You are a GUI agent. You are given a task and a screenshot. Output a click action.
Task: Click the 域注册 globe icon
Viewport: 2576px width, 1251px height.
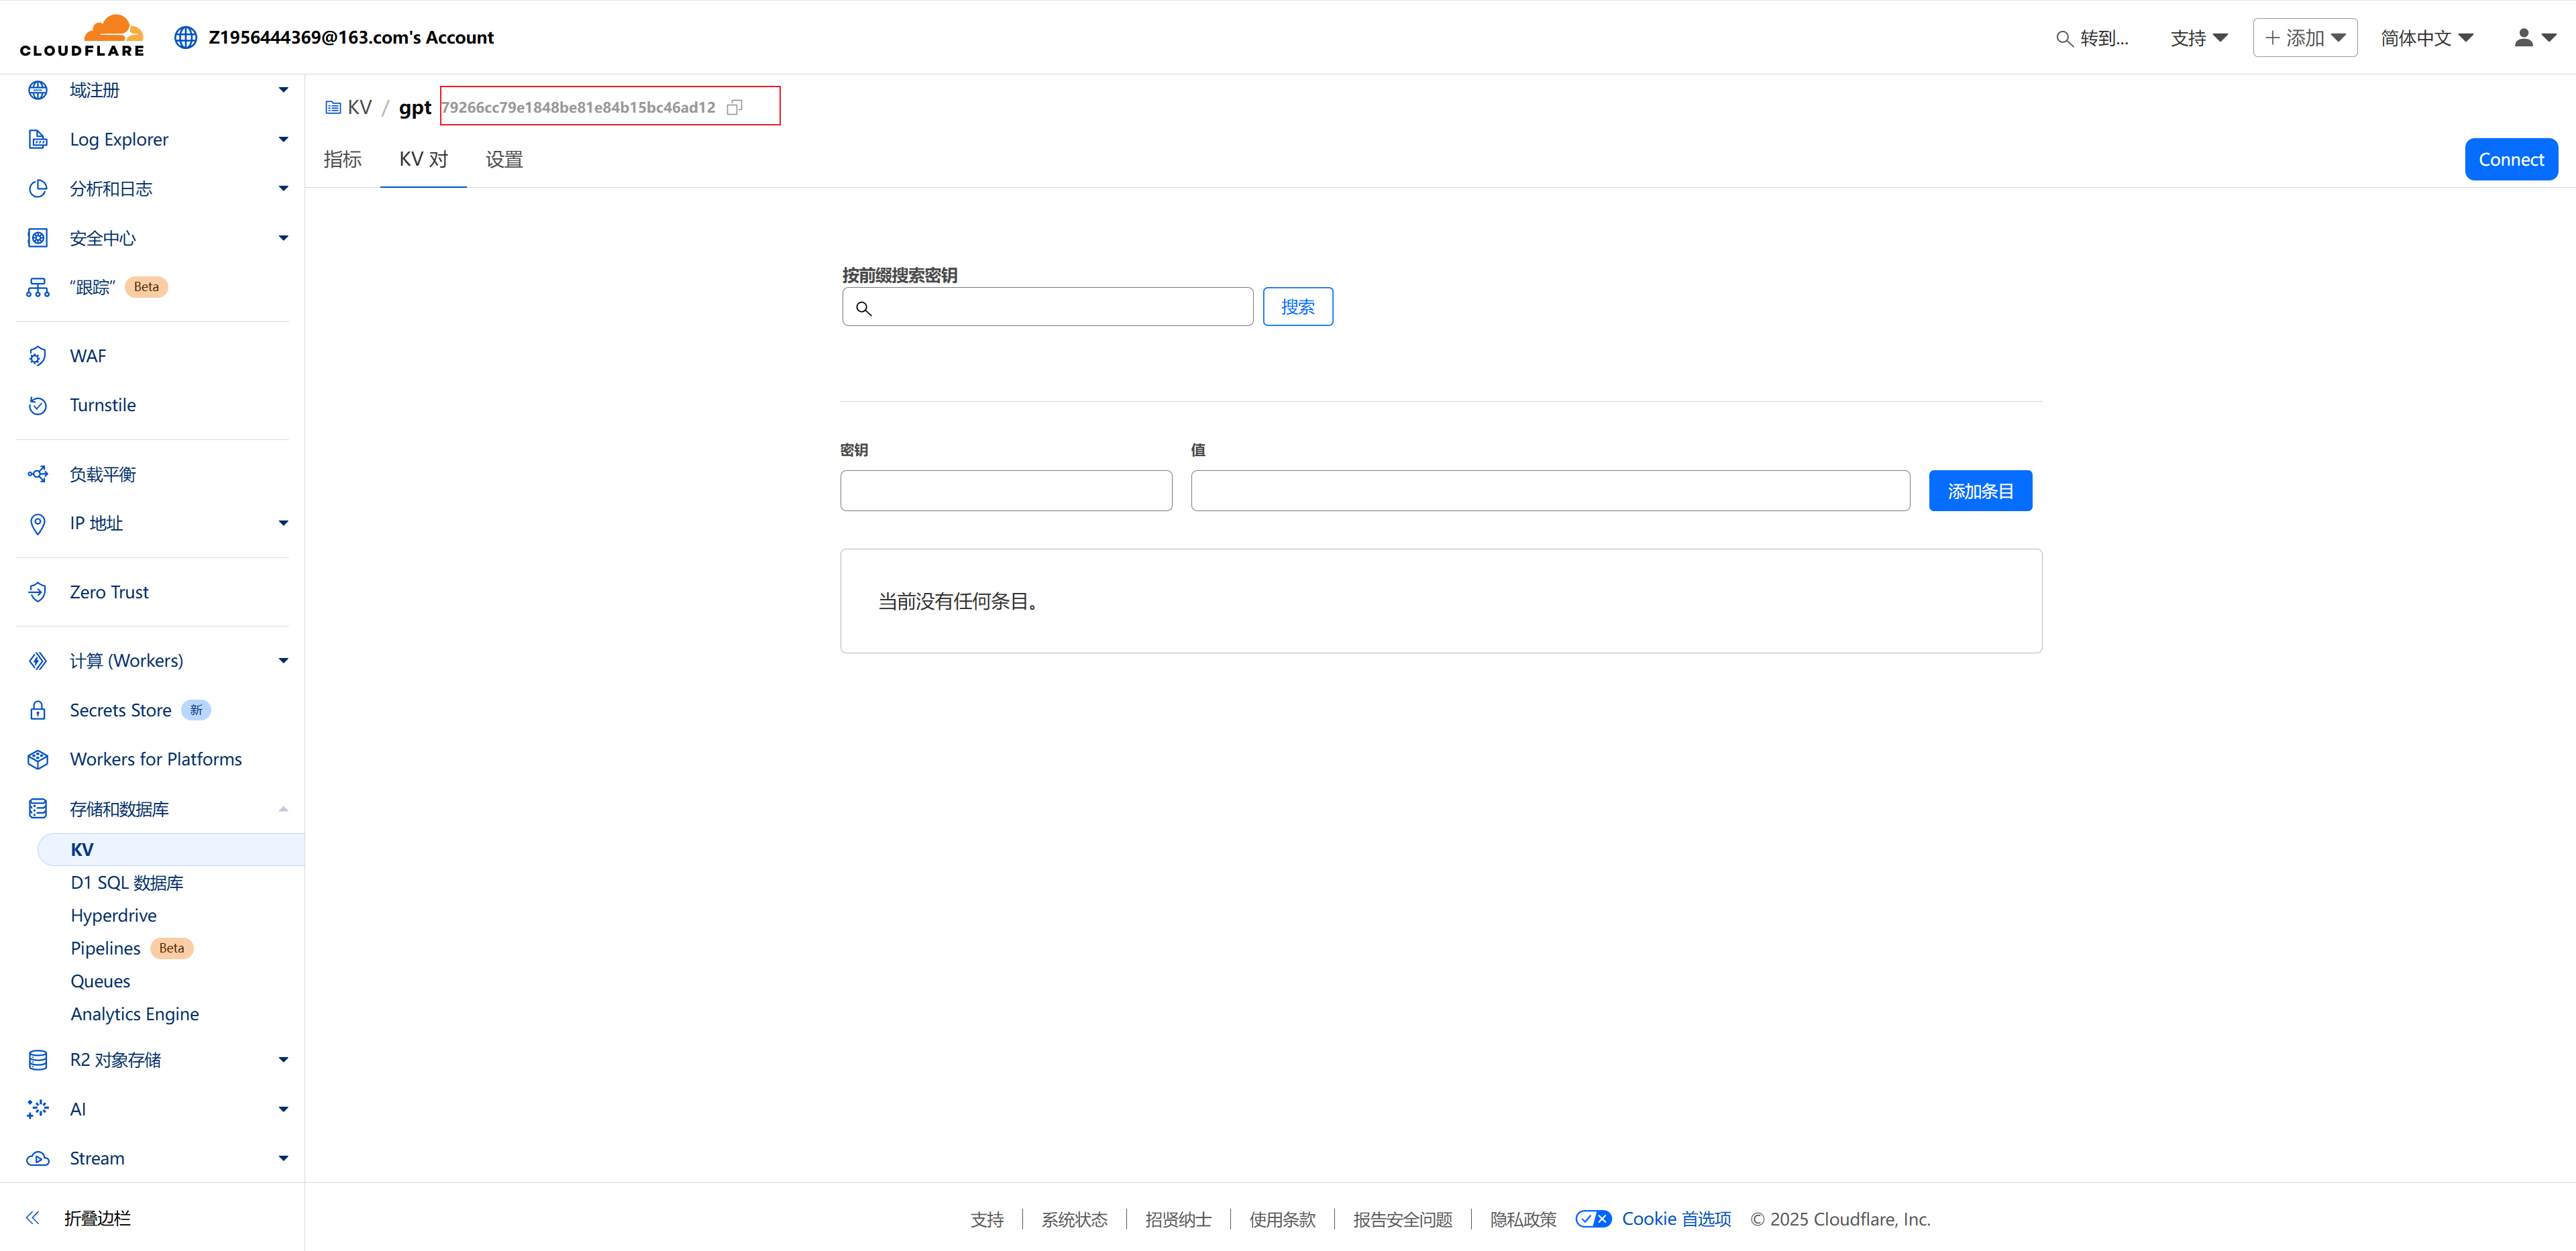(x=38, y=90)
